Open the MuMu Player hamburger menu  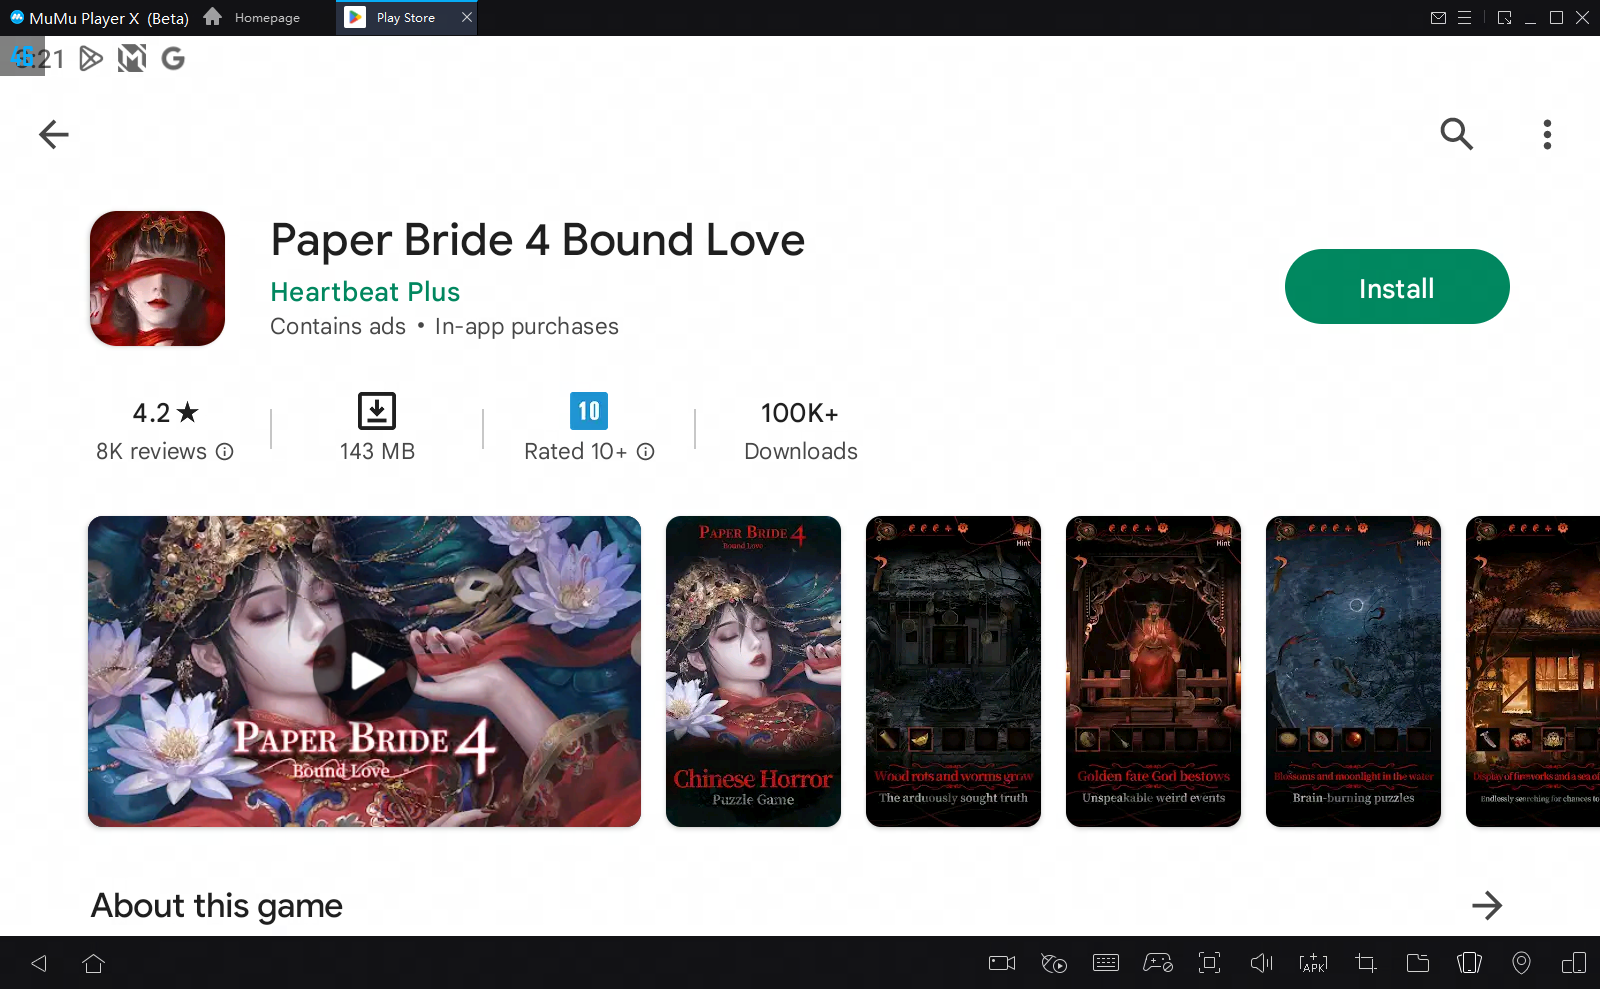1464,18
